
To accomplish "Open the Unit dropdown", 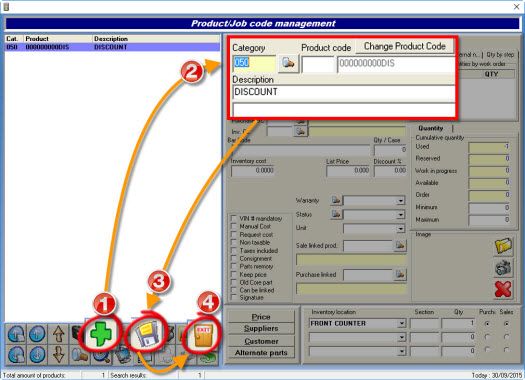I will (x=400, y=229).
